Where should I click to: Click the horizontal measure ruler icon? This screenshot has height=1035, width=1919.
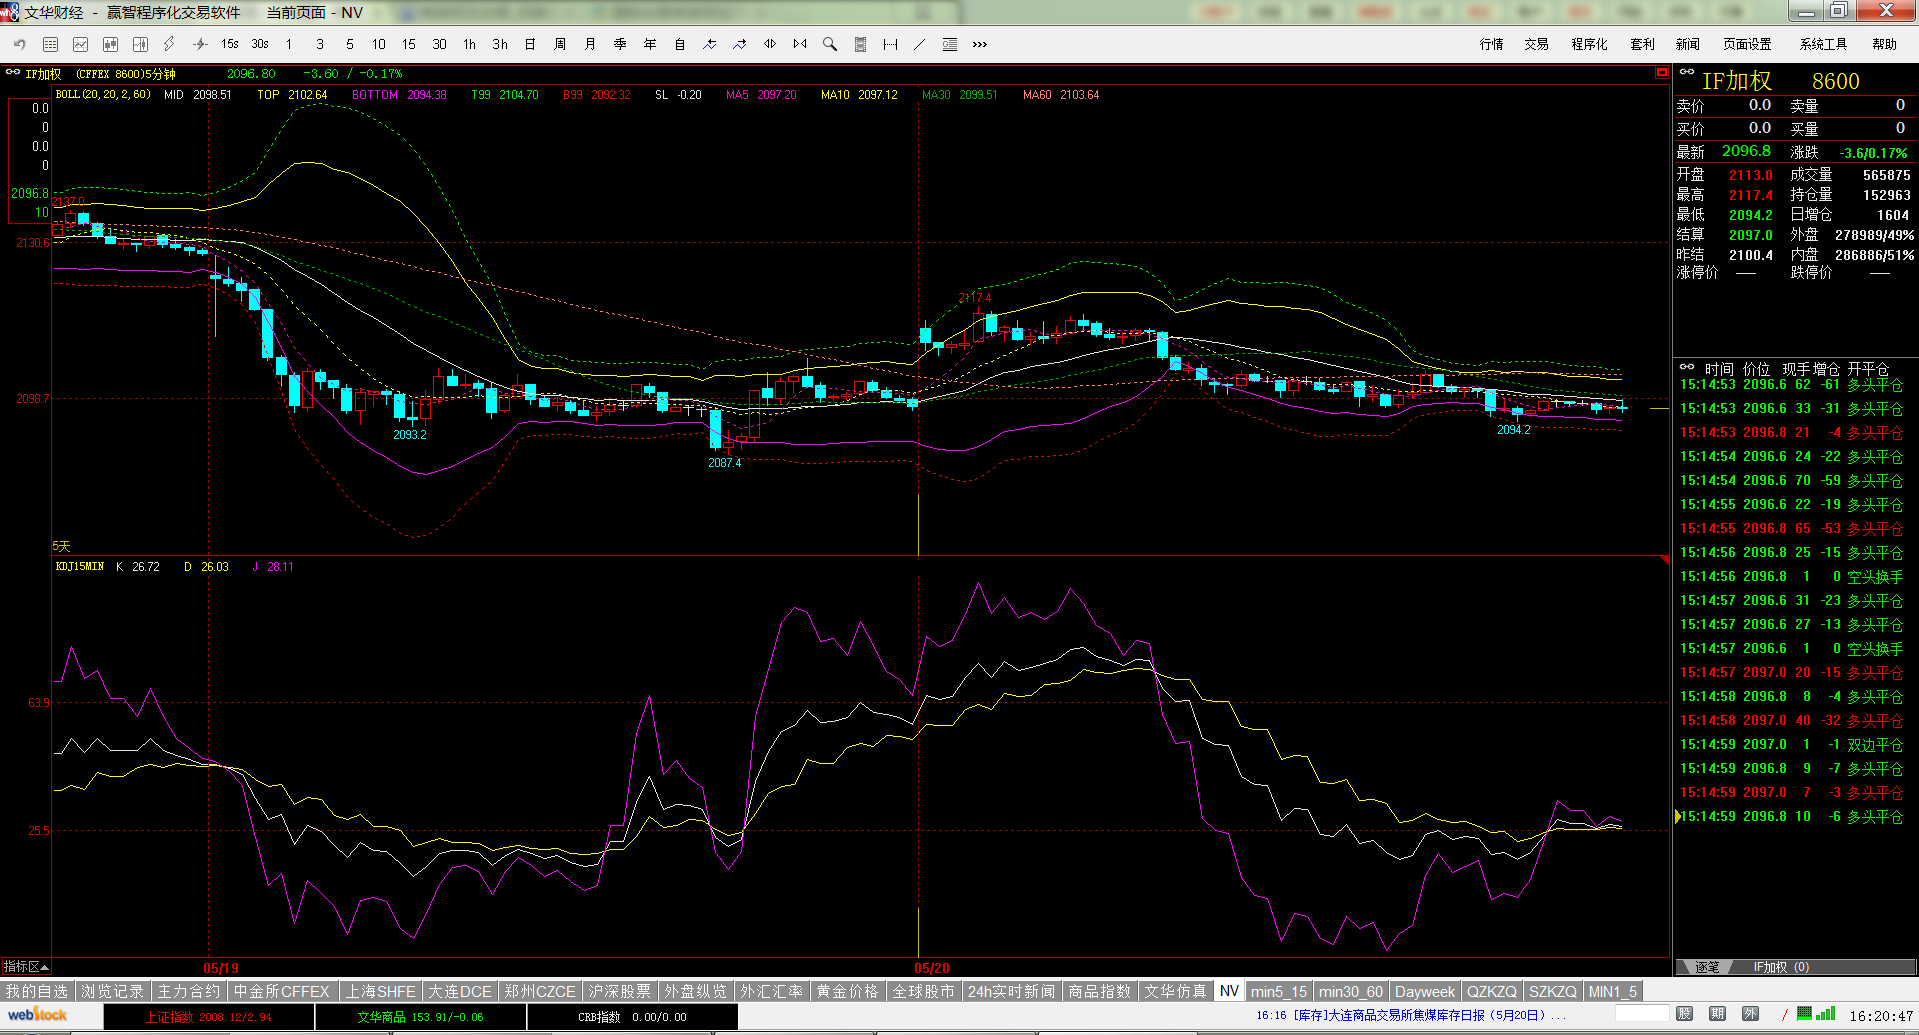click(890, 44)
